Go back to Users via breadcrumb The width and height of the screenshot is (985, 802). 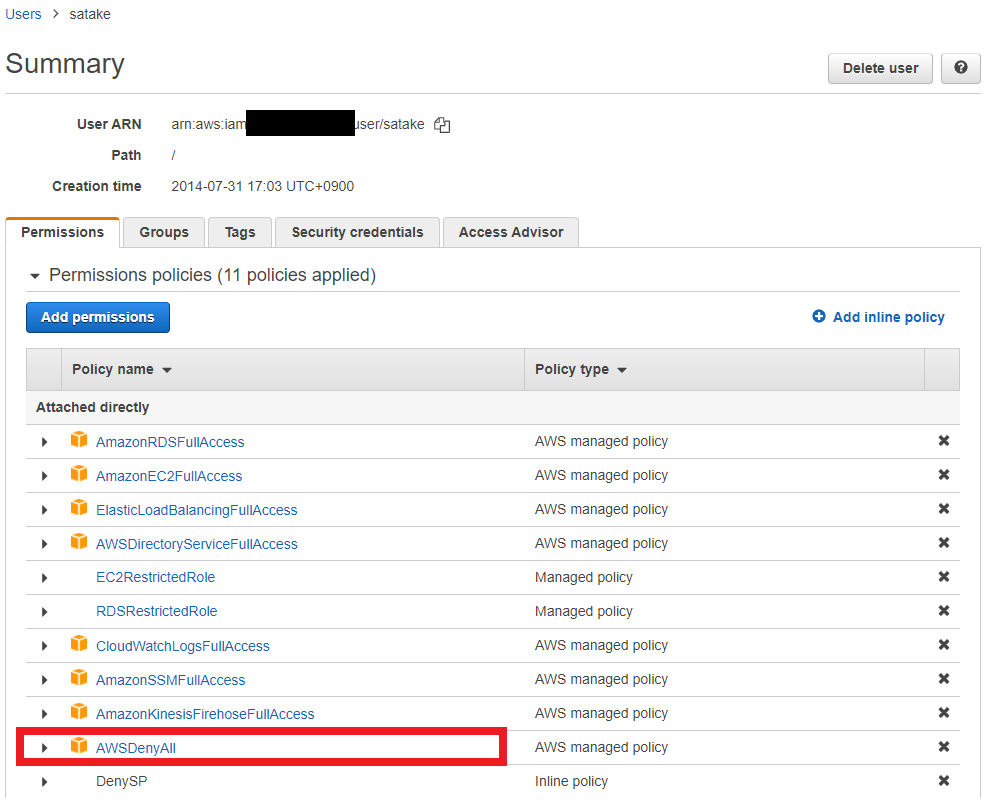23,14
